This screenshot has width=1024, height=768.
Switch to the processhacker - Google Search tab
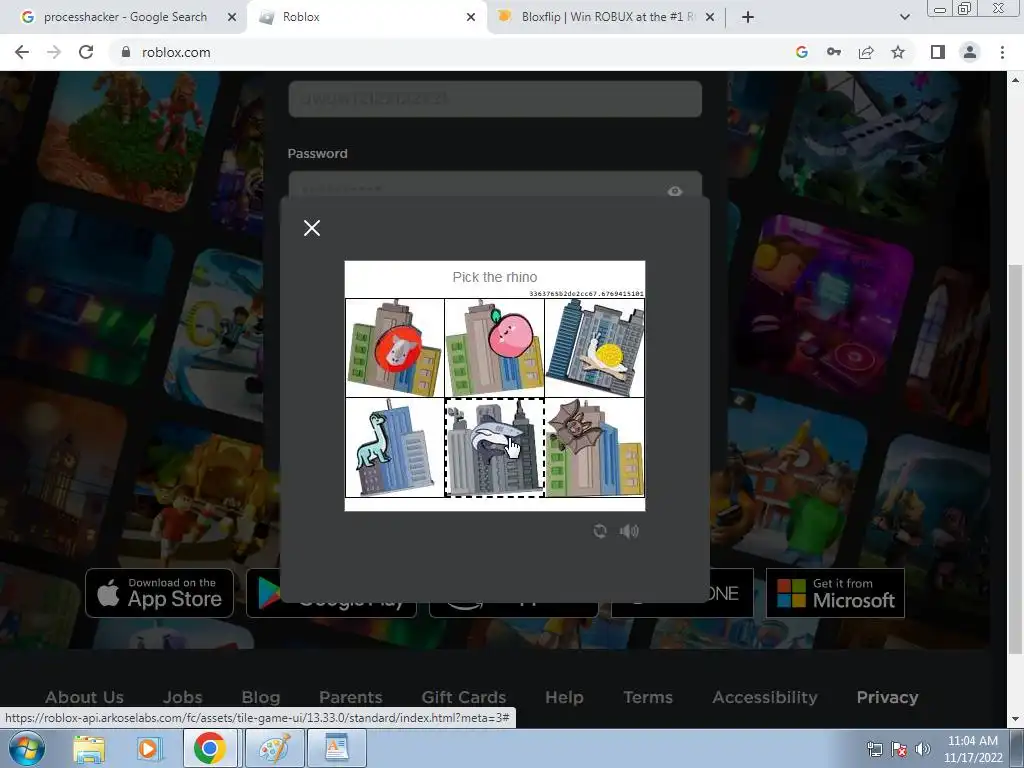point(124,17)
